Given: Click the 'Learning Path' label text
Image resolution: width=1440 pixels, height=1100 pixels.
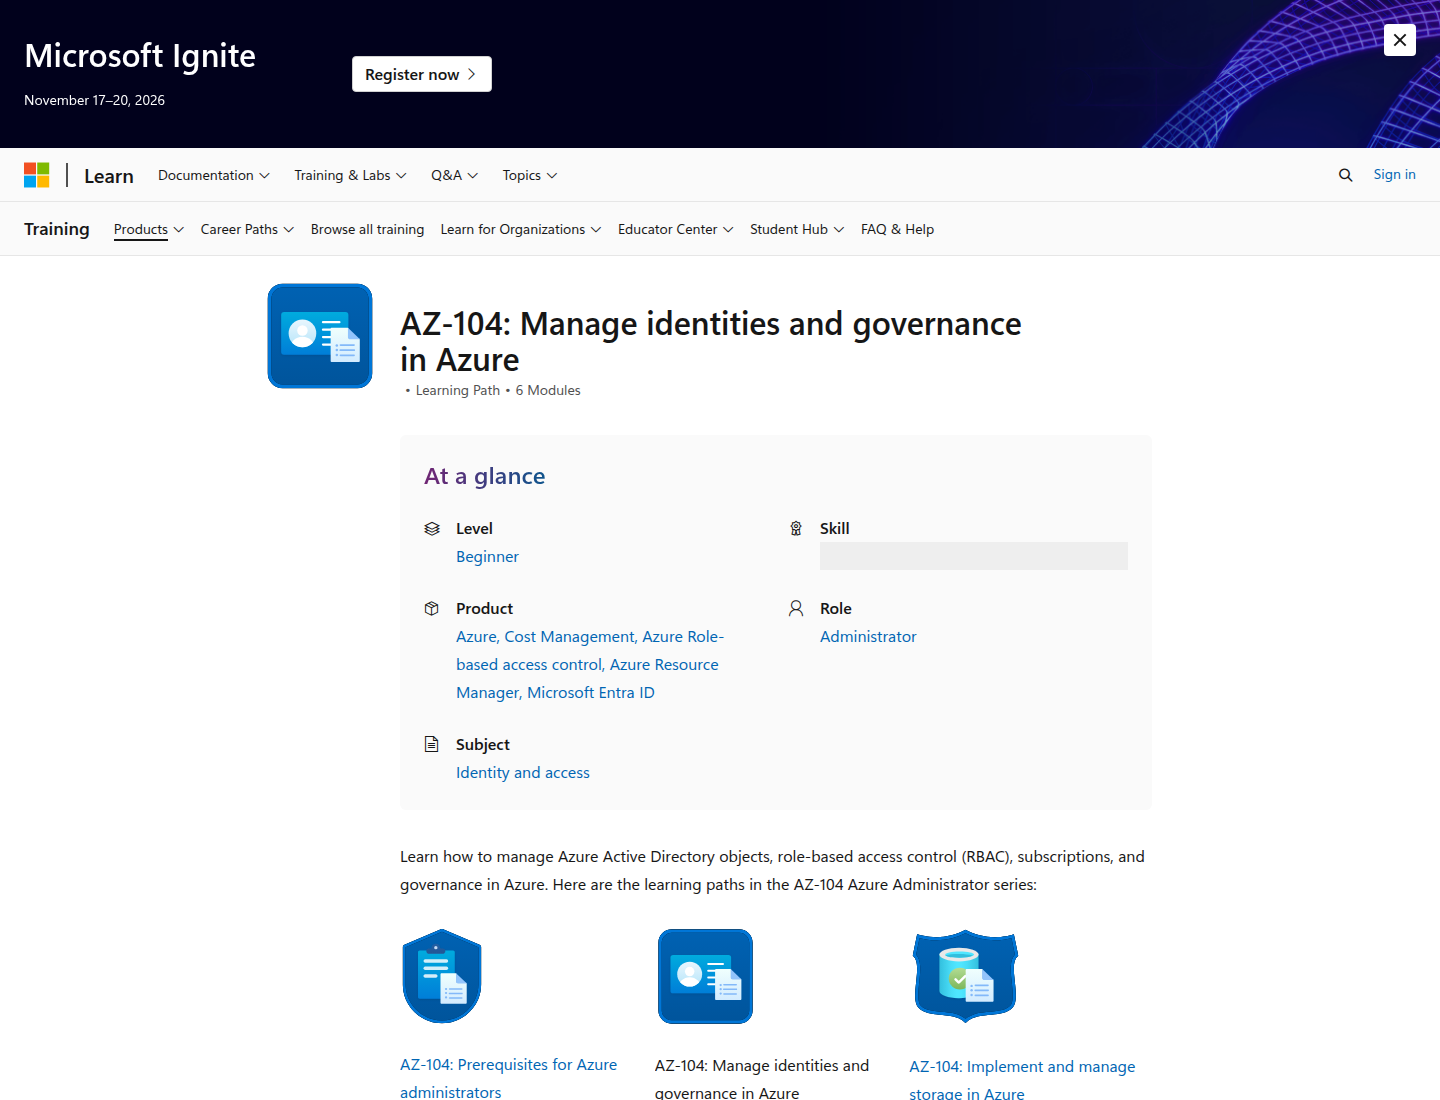Looking at the screenshot, I should (458, 390).
